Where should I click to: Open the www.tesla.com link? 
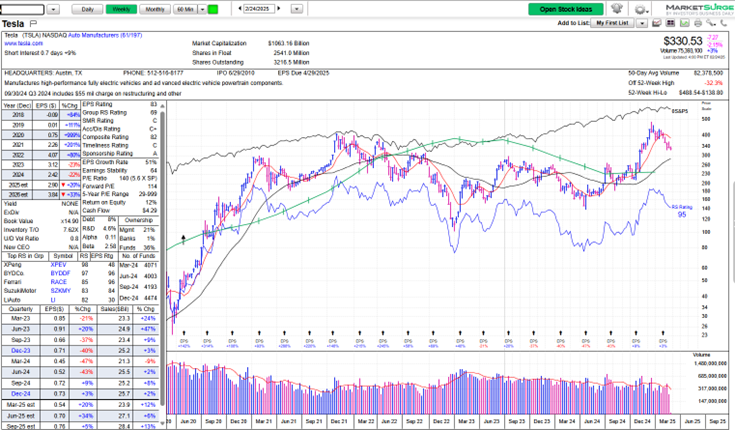tap(23, 44)
